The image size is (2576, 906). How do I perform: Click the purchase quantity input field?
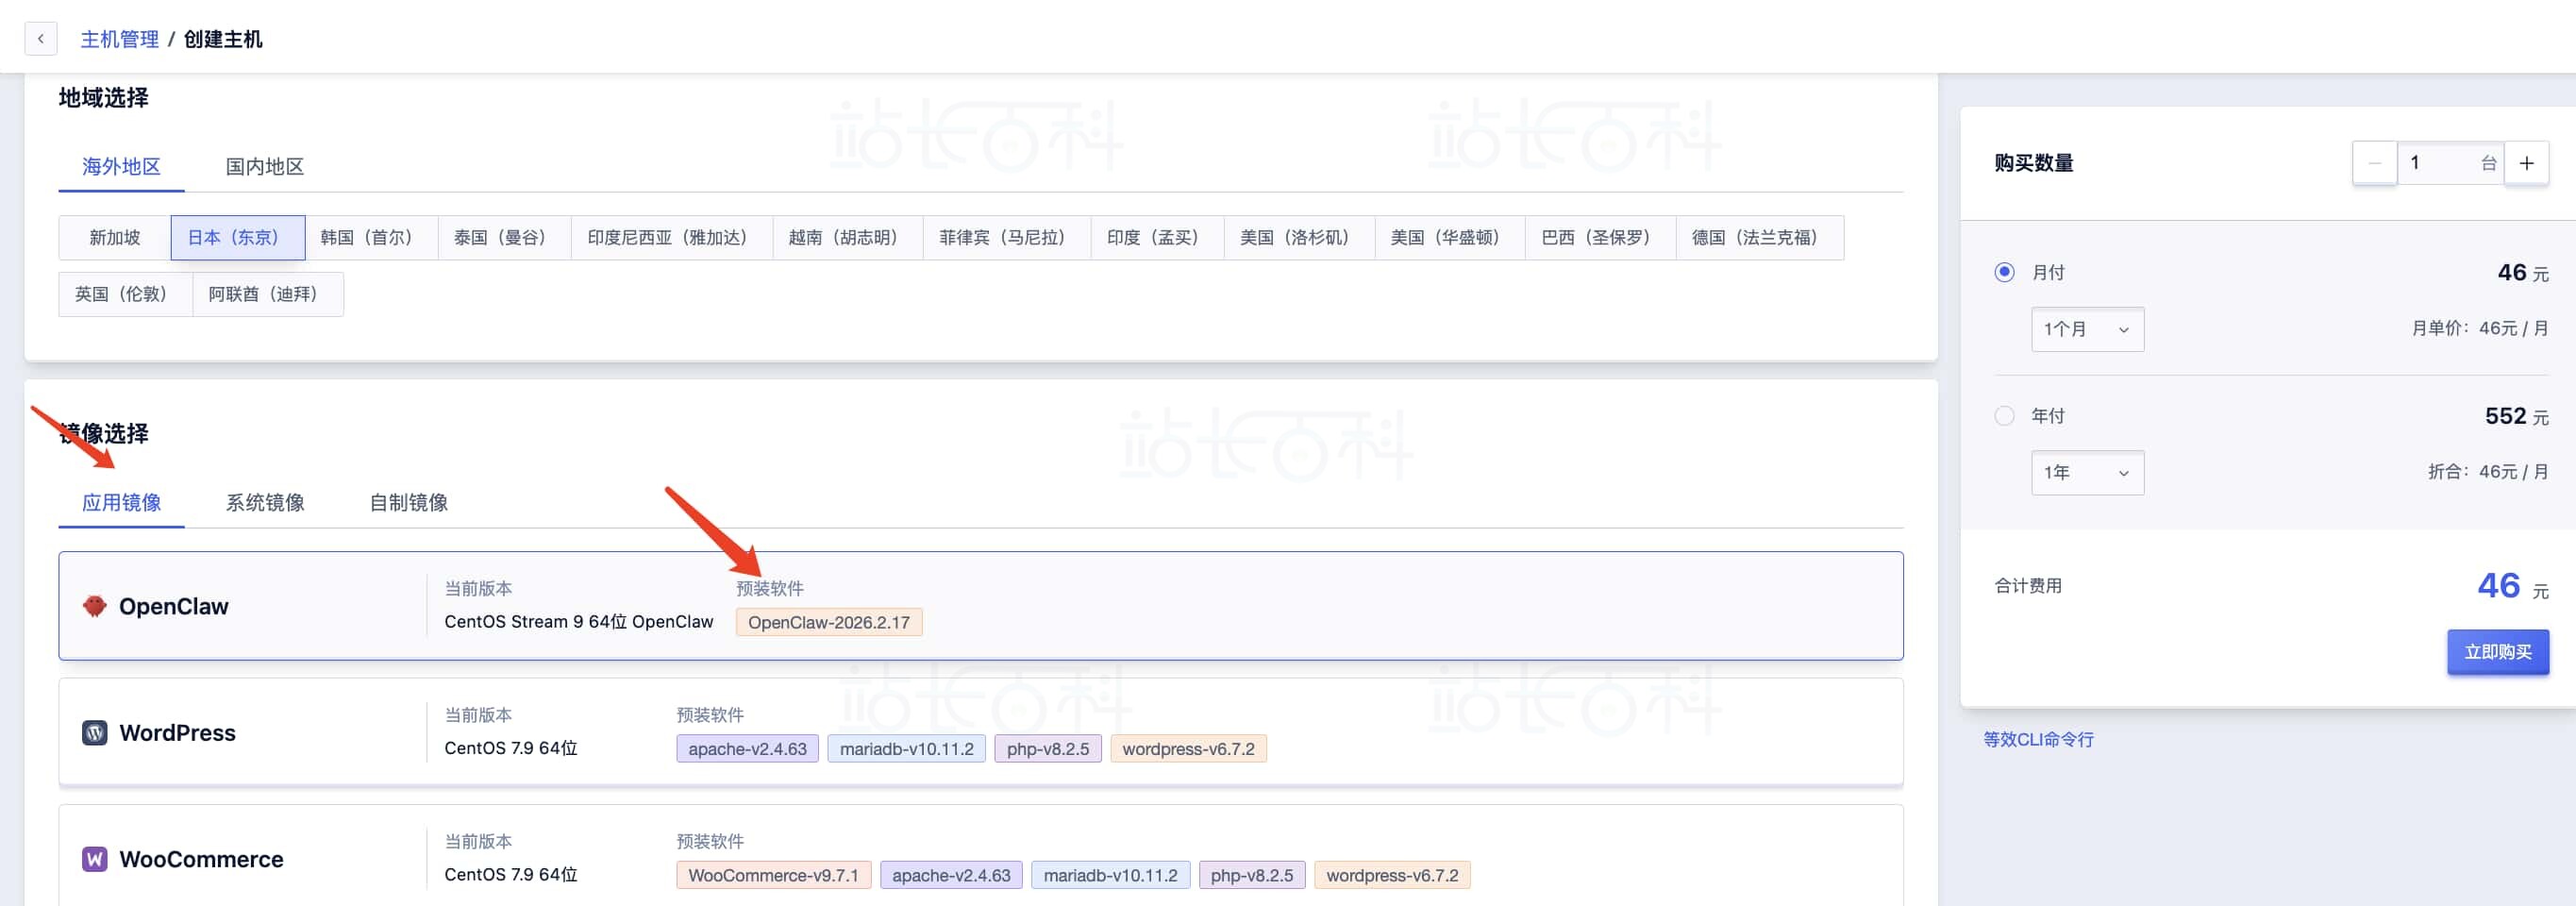tap(2450, 163)
